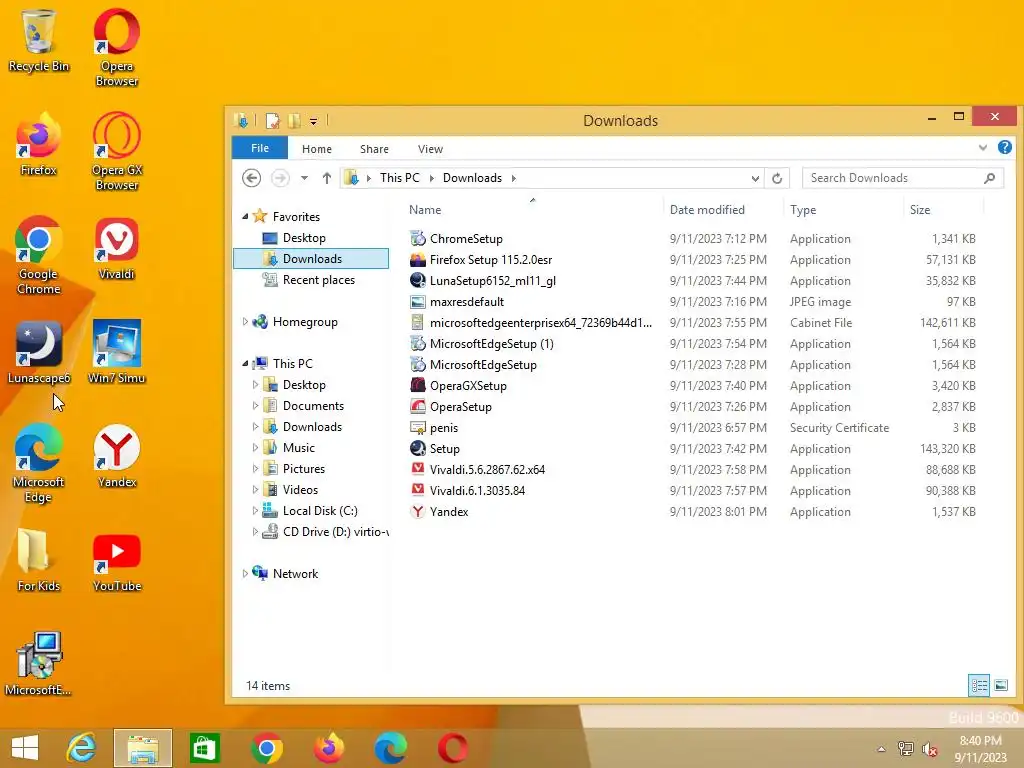Go back with the Back arrow
Image resolution: width=1024 pixels, height=768 pixels.
click(251, 178)
